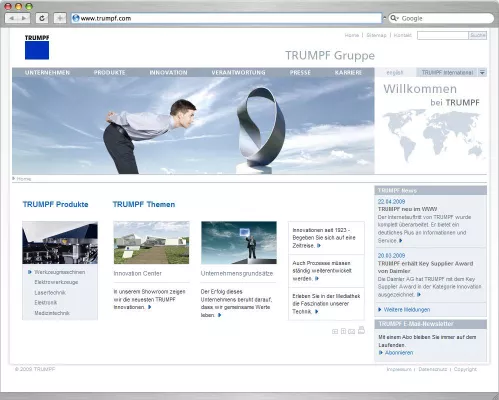Click the Suche search button
Viewport: 499px width, 400px height.
point(478,35)
